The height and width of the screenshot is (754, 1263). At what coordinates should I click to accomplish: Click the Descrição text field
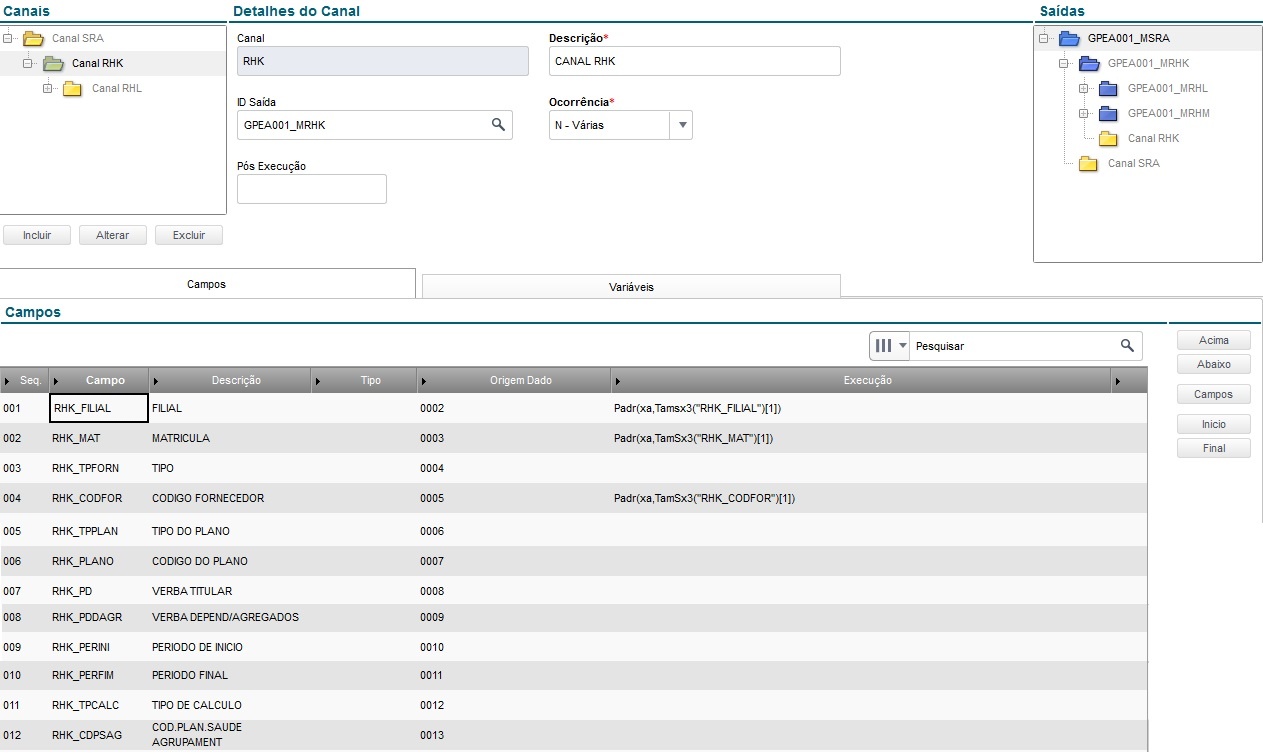click(694, 61)
